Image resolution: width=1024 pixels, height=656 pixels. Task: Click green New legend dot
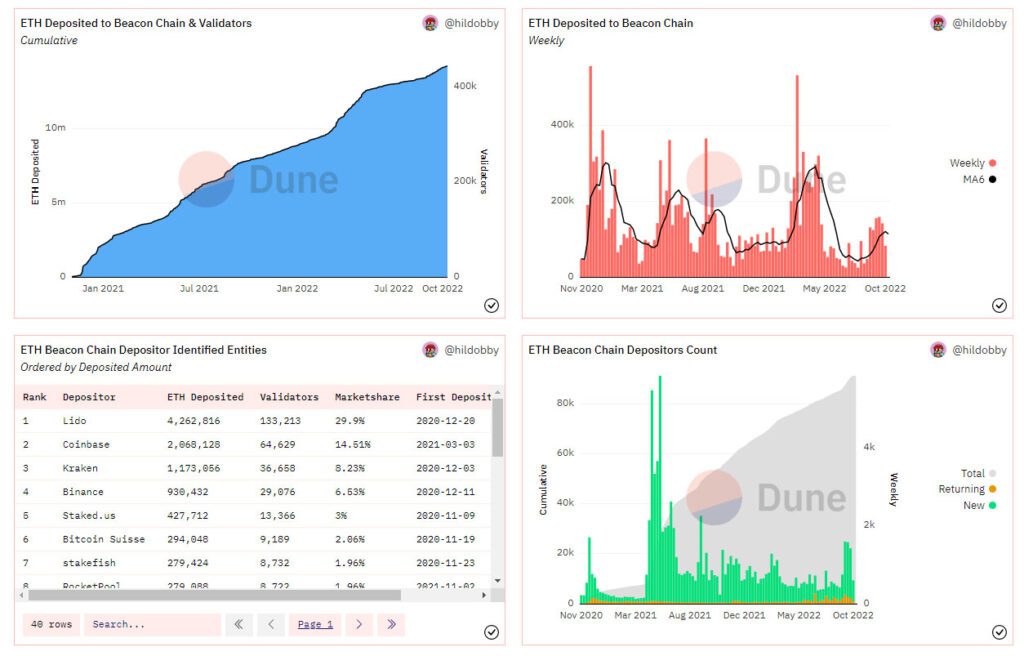993,505
